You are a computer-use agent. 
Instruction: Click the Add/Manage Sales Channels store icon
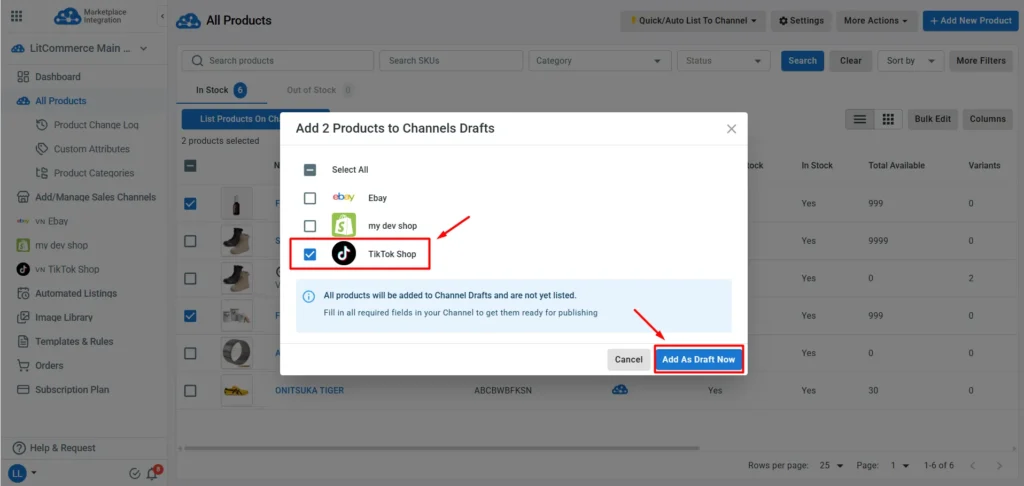click(x=24, y=197)
